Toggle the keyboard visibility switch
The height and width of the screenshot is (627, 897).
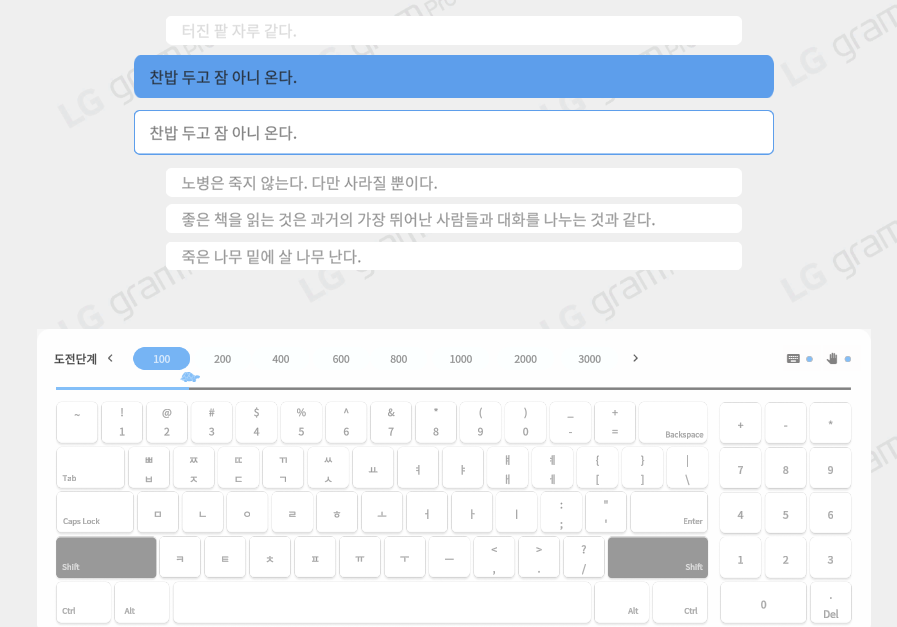point(810,358)
